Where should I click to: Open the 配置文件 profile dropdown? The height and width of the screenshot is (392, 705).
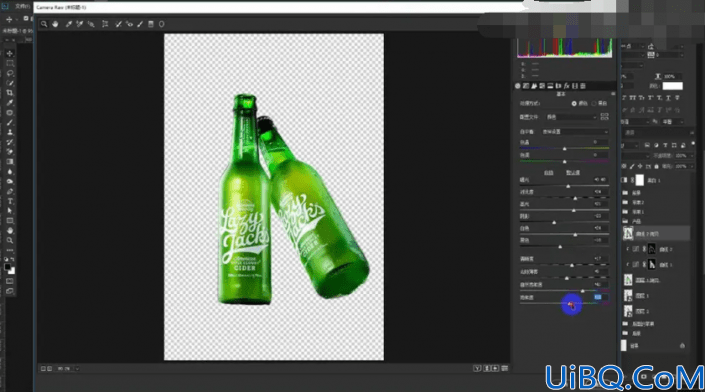[571, 117]
